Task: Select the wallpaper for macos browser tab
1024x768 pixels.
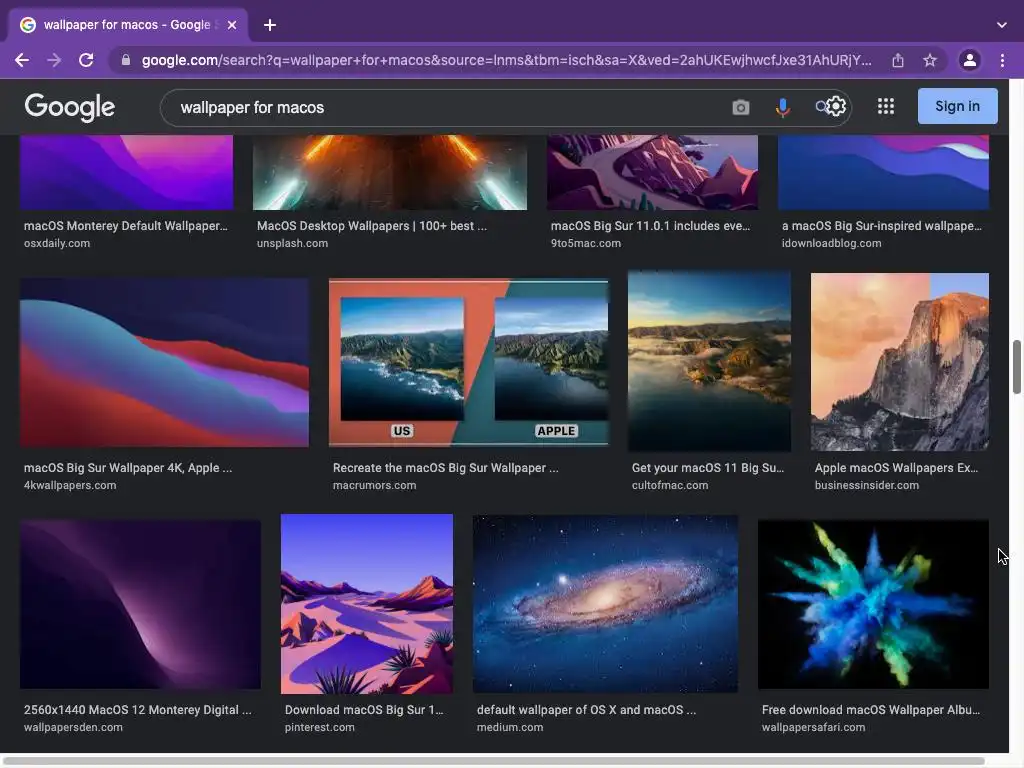Action: tap(128, 25)
